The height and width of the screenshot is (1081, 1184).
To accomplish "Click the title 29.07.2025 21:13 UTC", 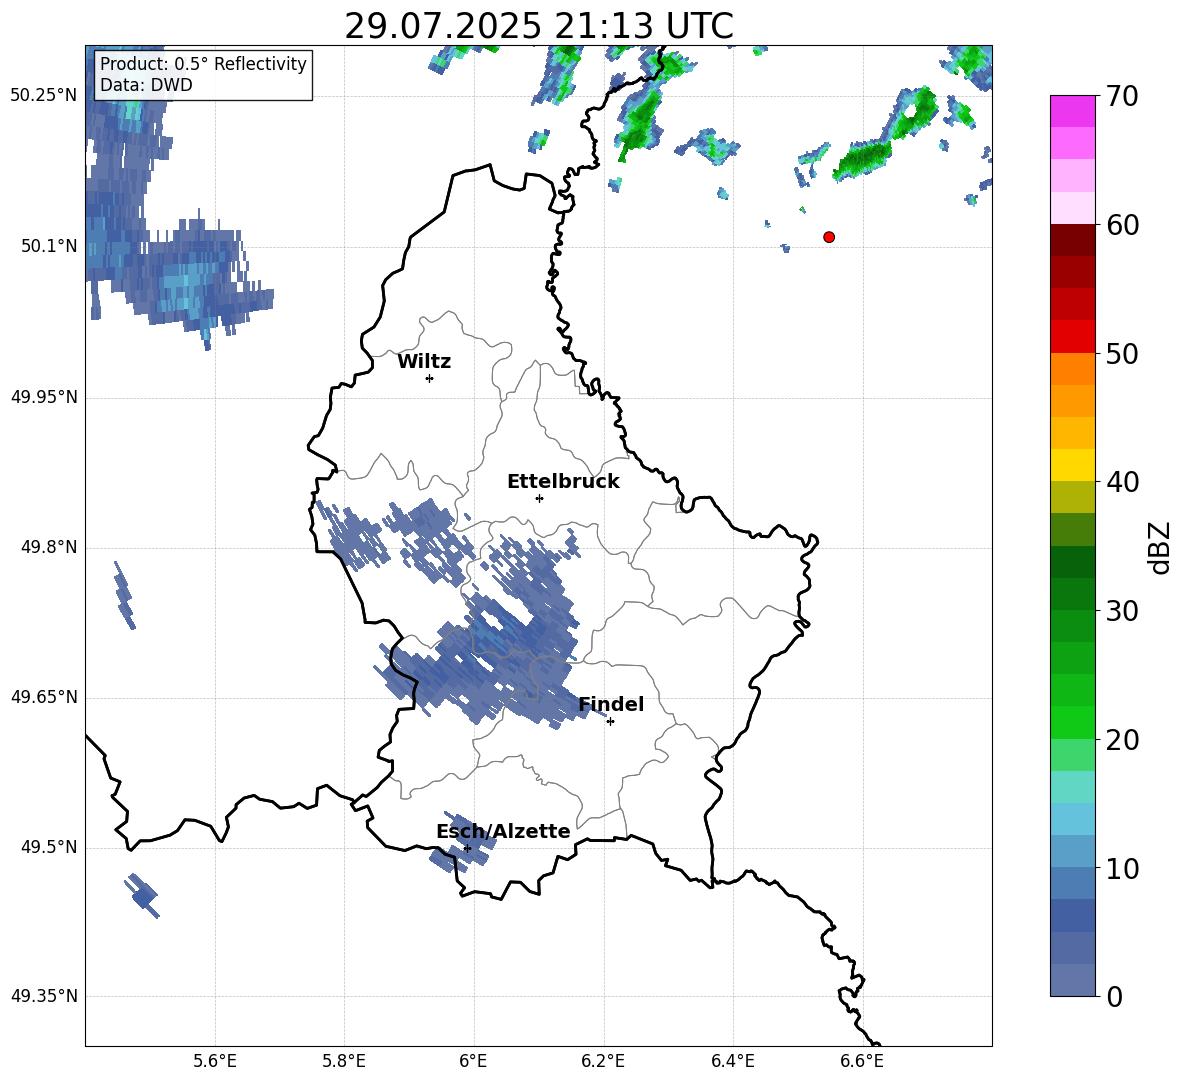I will click(x=539, y=26).
